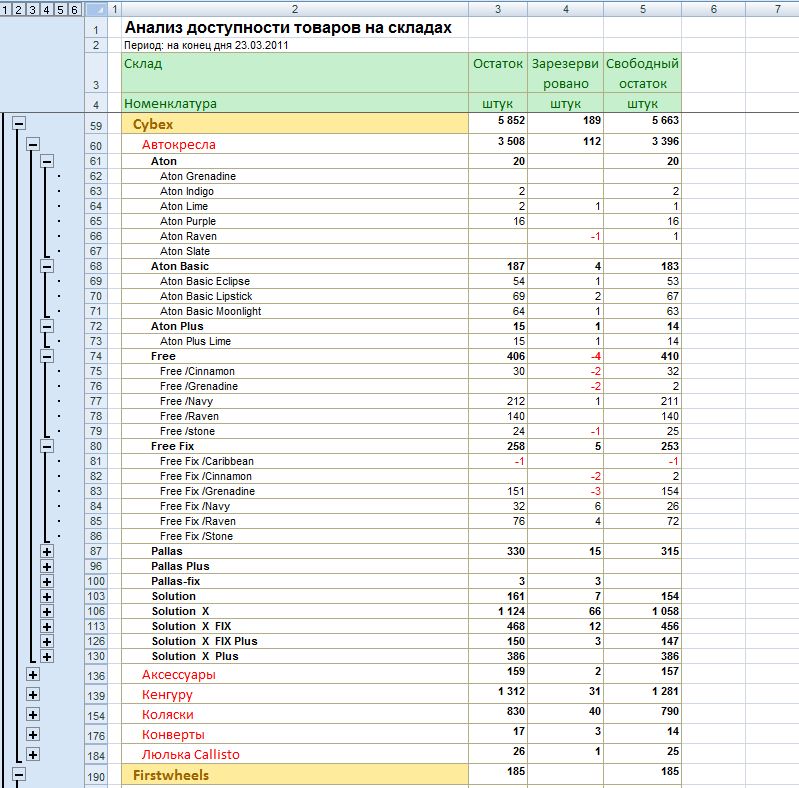Click the select-all corner box
This screenshot has width=799, height=788.
pos(96,9)
